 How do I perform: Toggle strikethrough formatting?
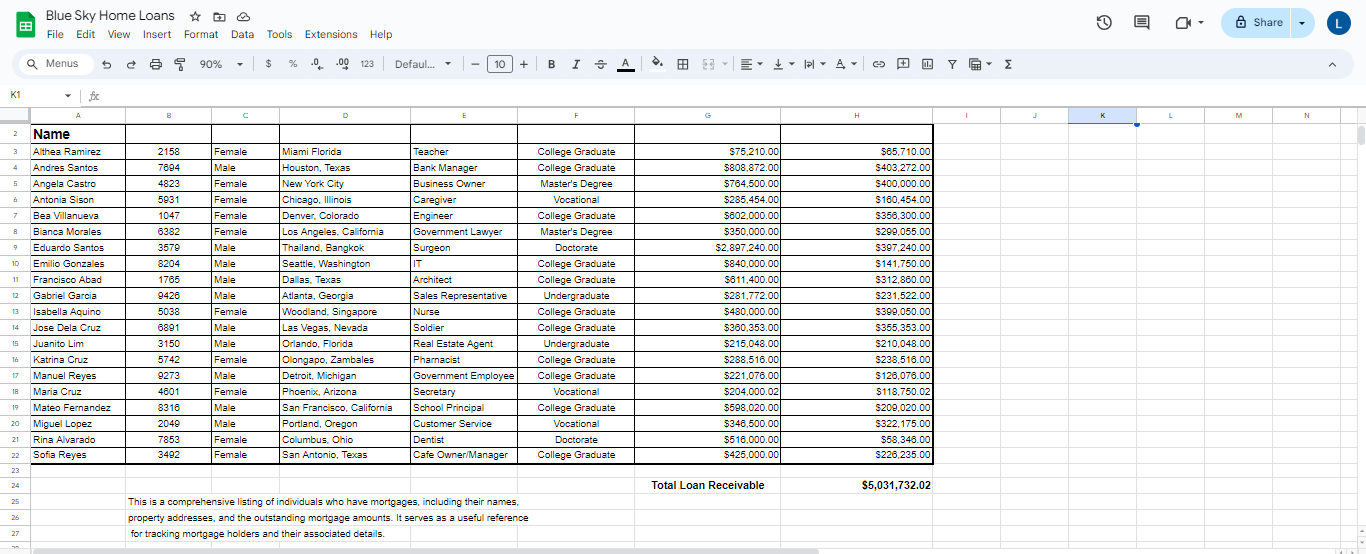600,64
